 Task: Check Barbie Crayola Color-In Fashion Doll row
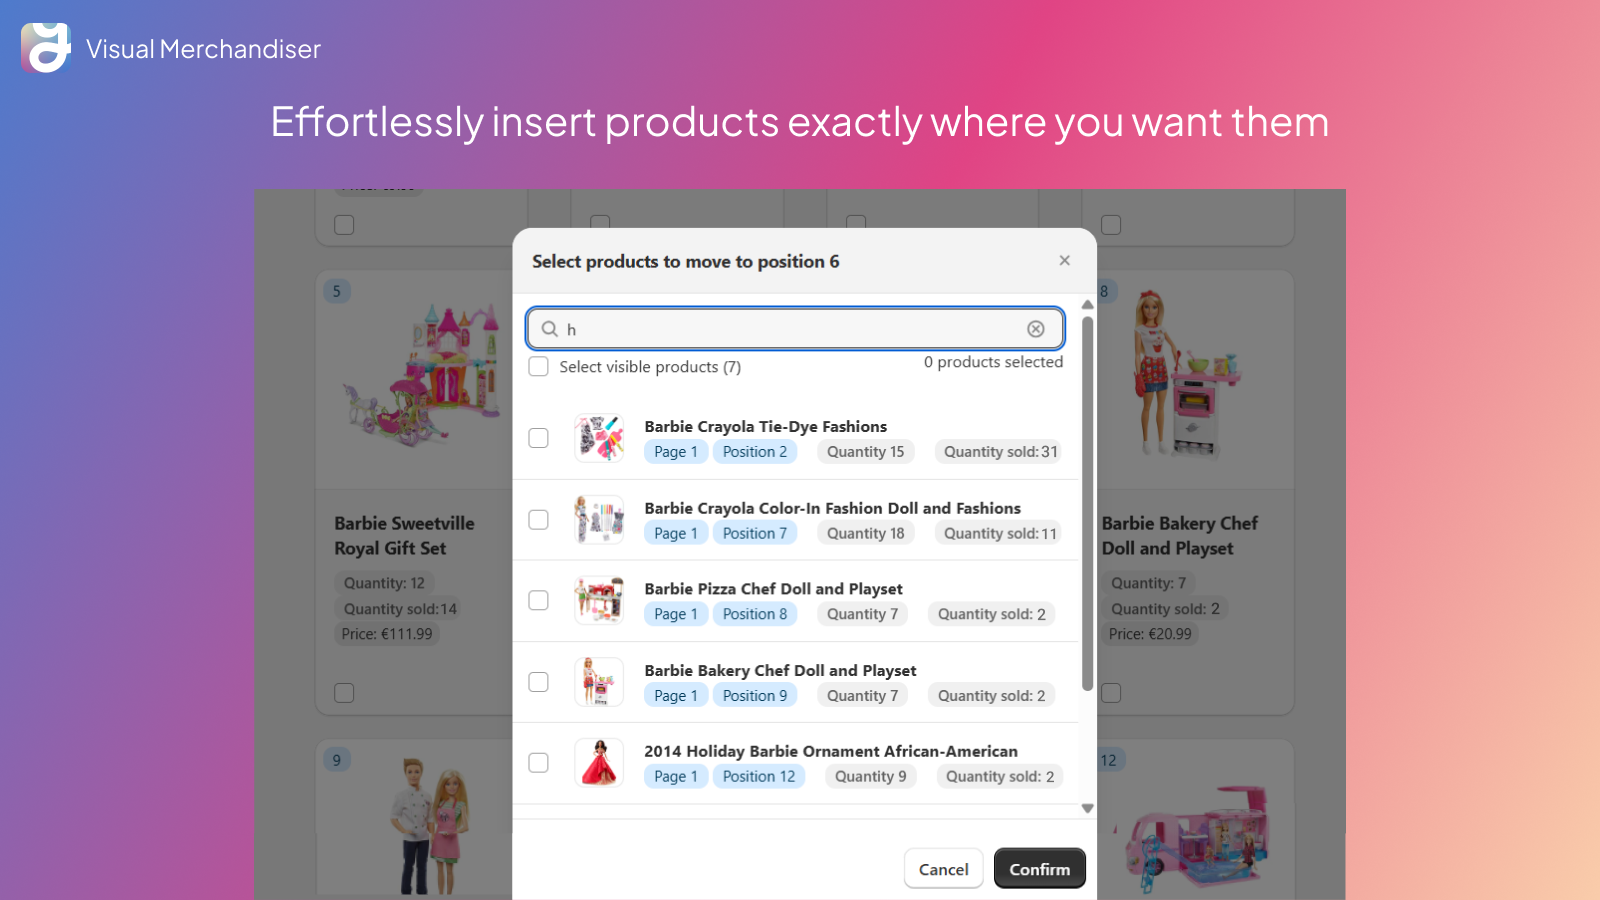pyautogui.click(x=538, y=520)
